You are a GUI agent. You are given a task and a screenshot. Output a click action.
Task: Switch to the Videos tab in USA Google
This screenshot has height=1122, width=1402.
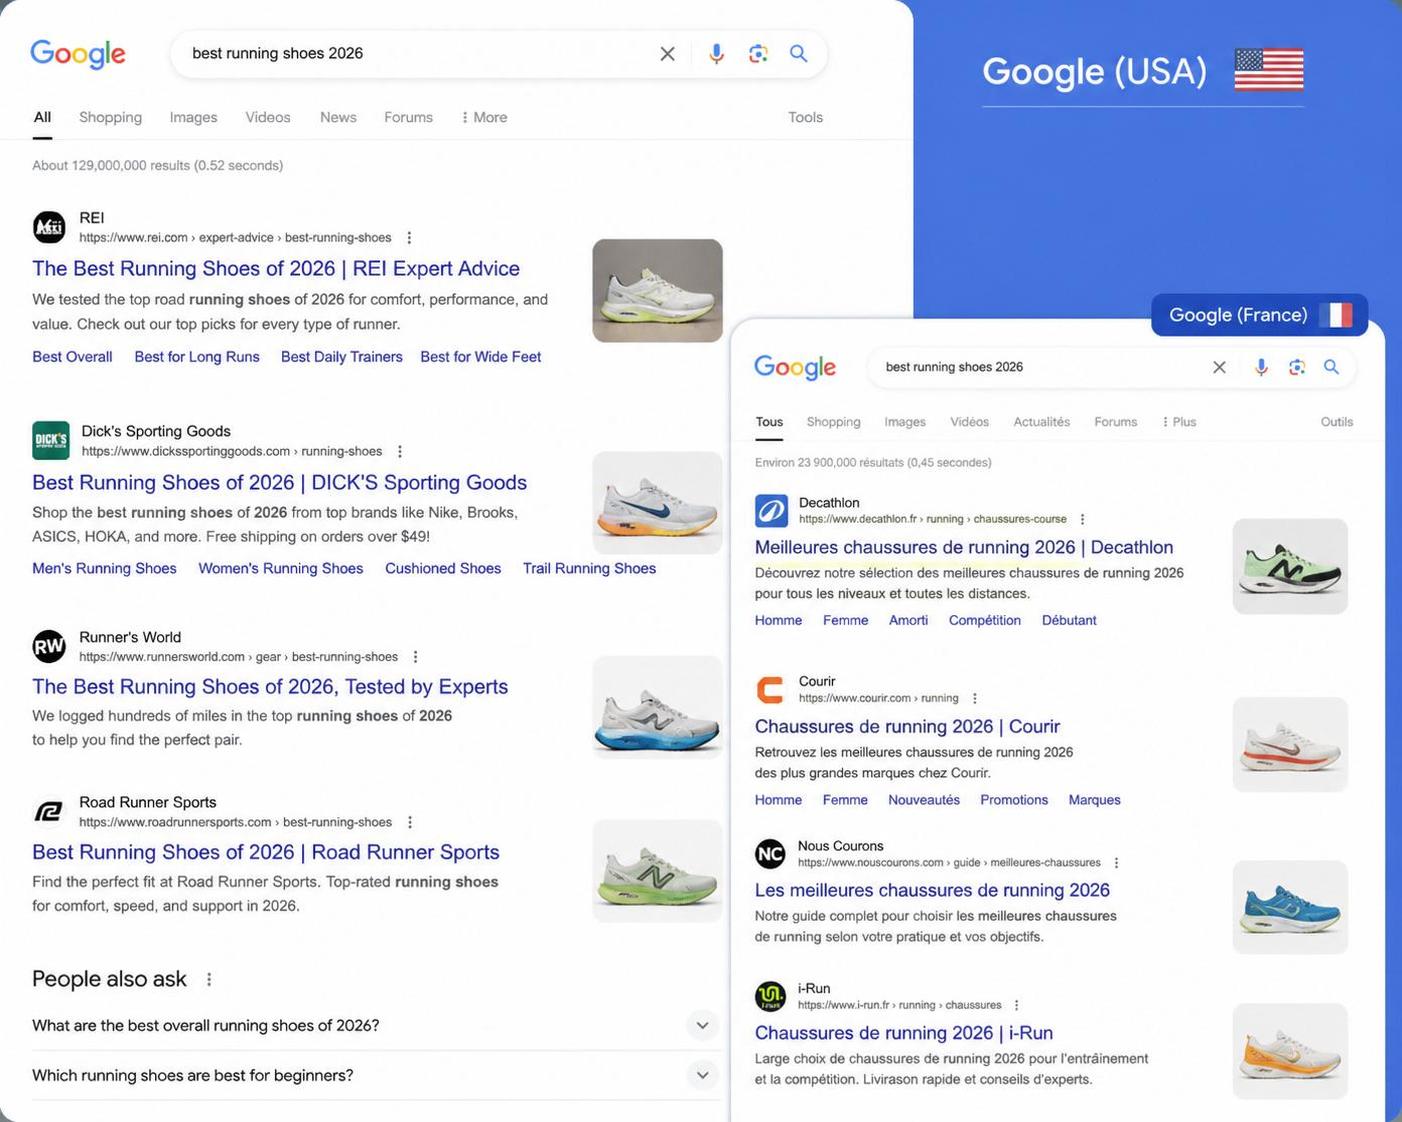coord(268,117)
